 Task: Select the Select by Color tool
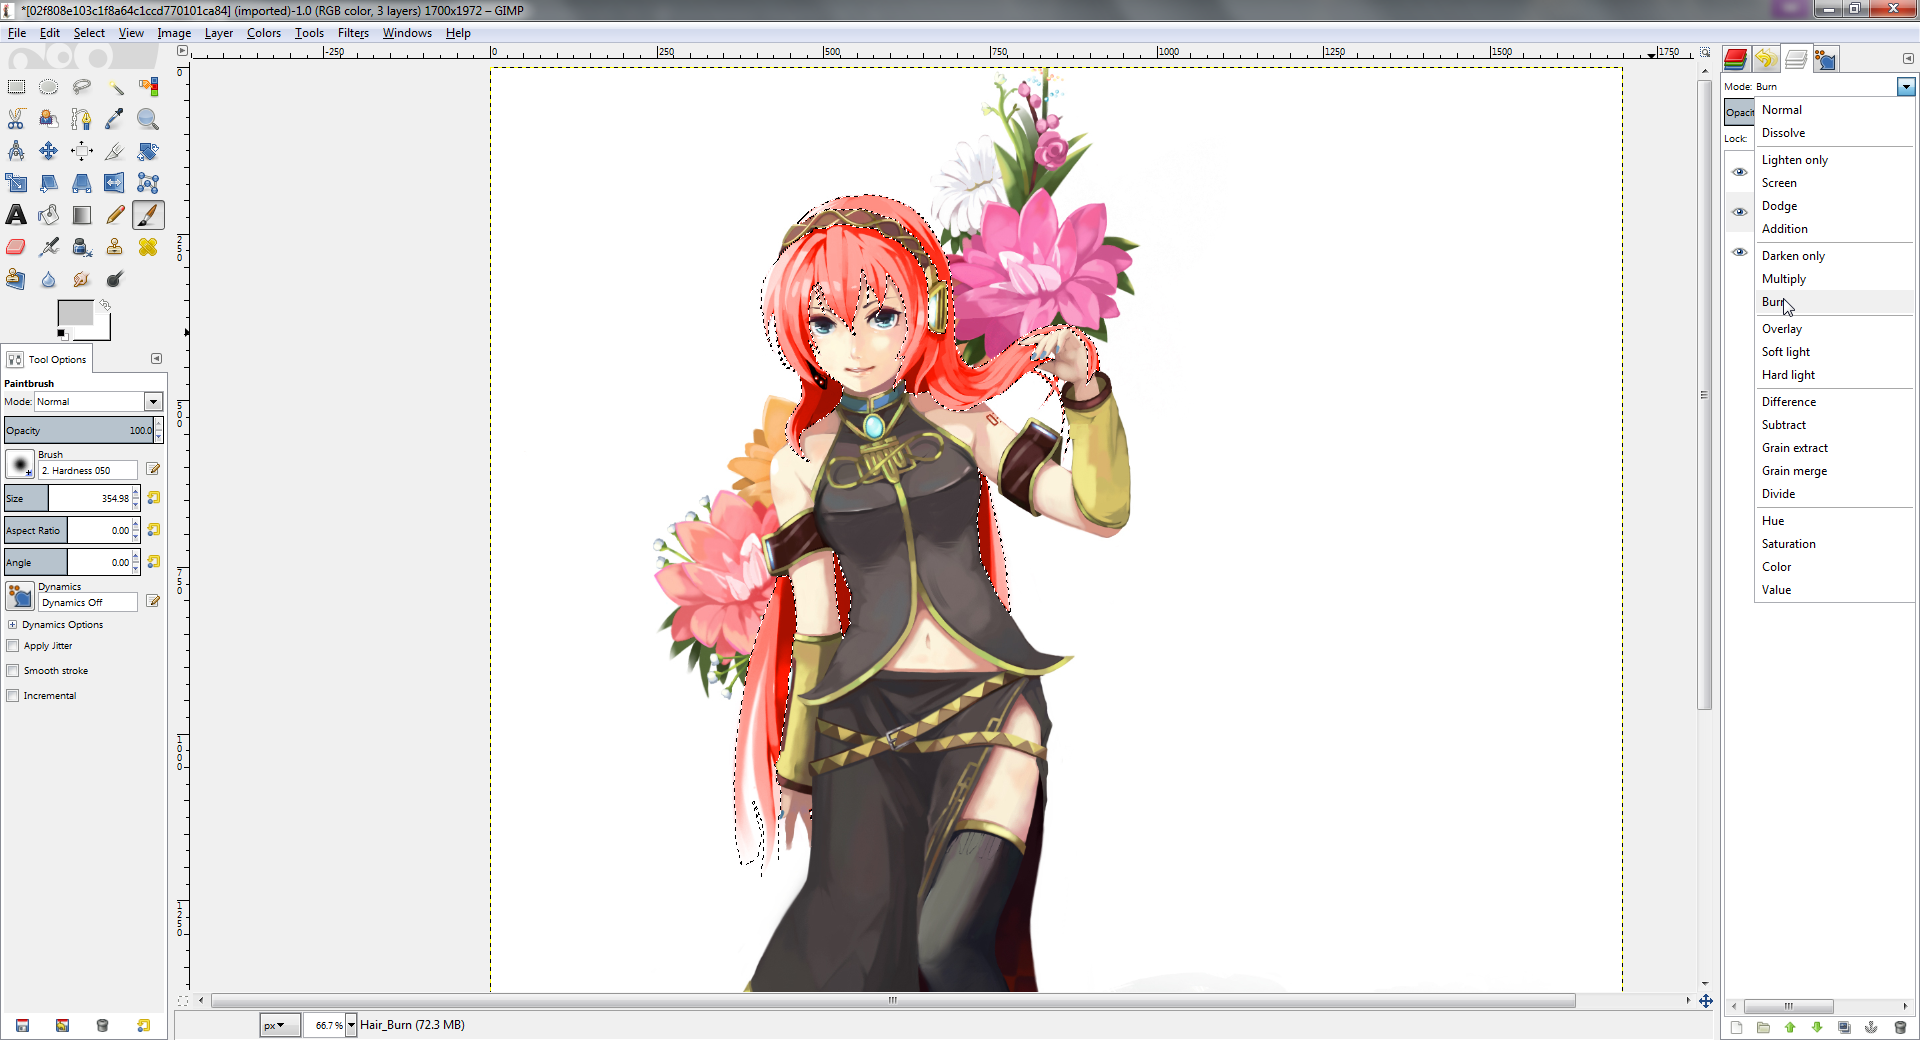148,87
